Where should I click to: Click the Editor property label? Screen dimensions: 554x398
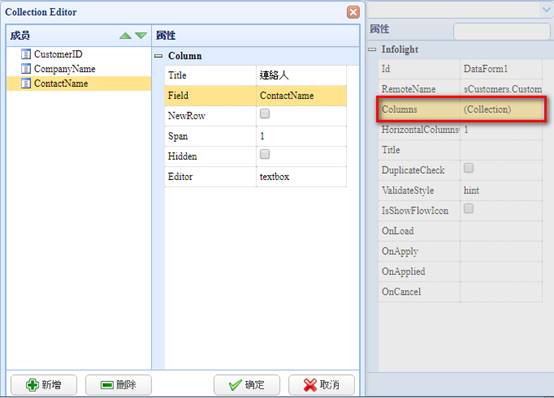[x=180, y=177]
